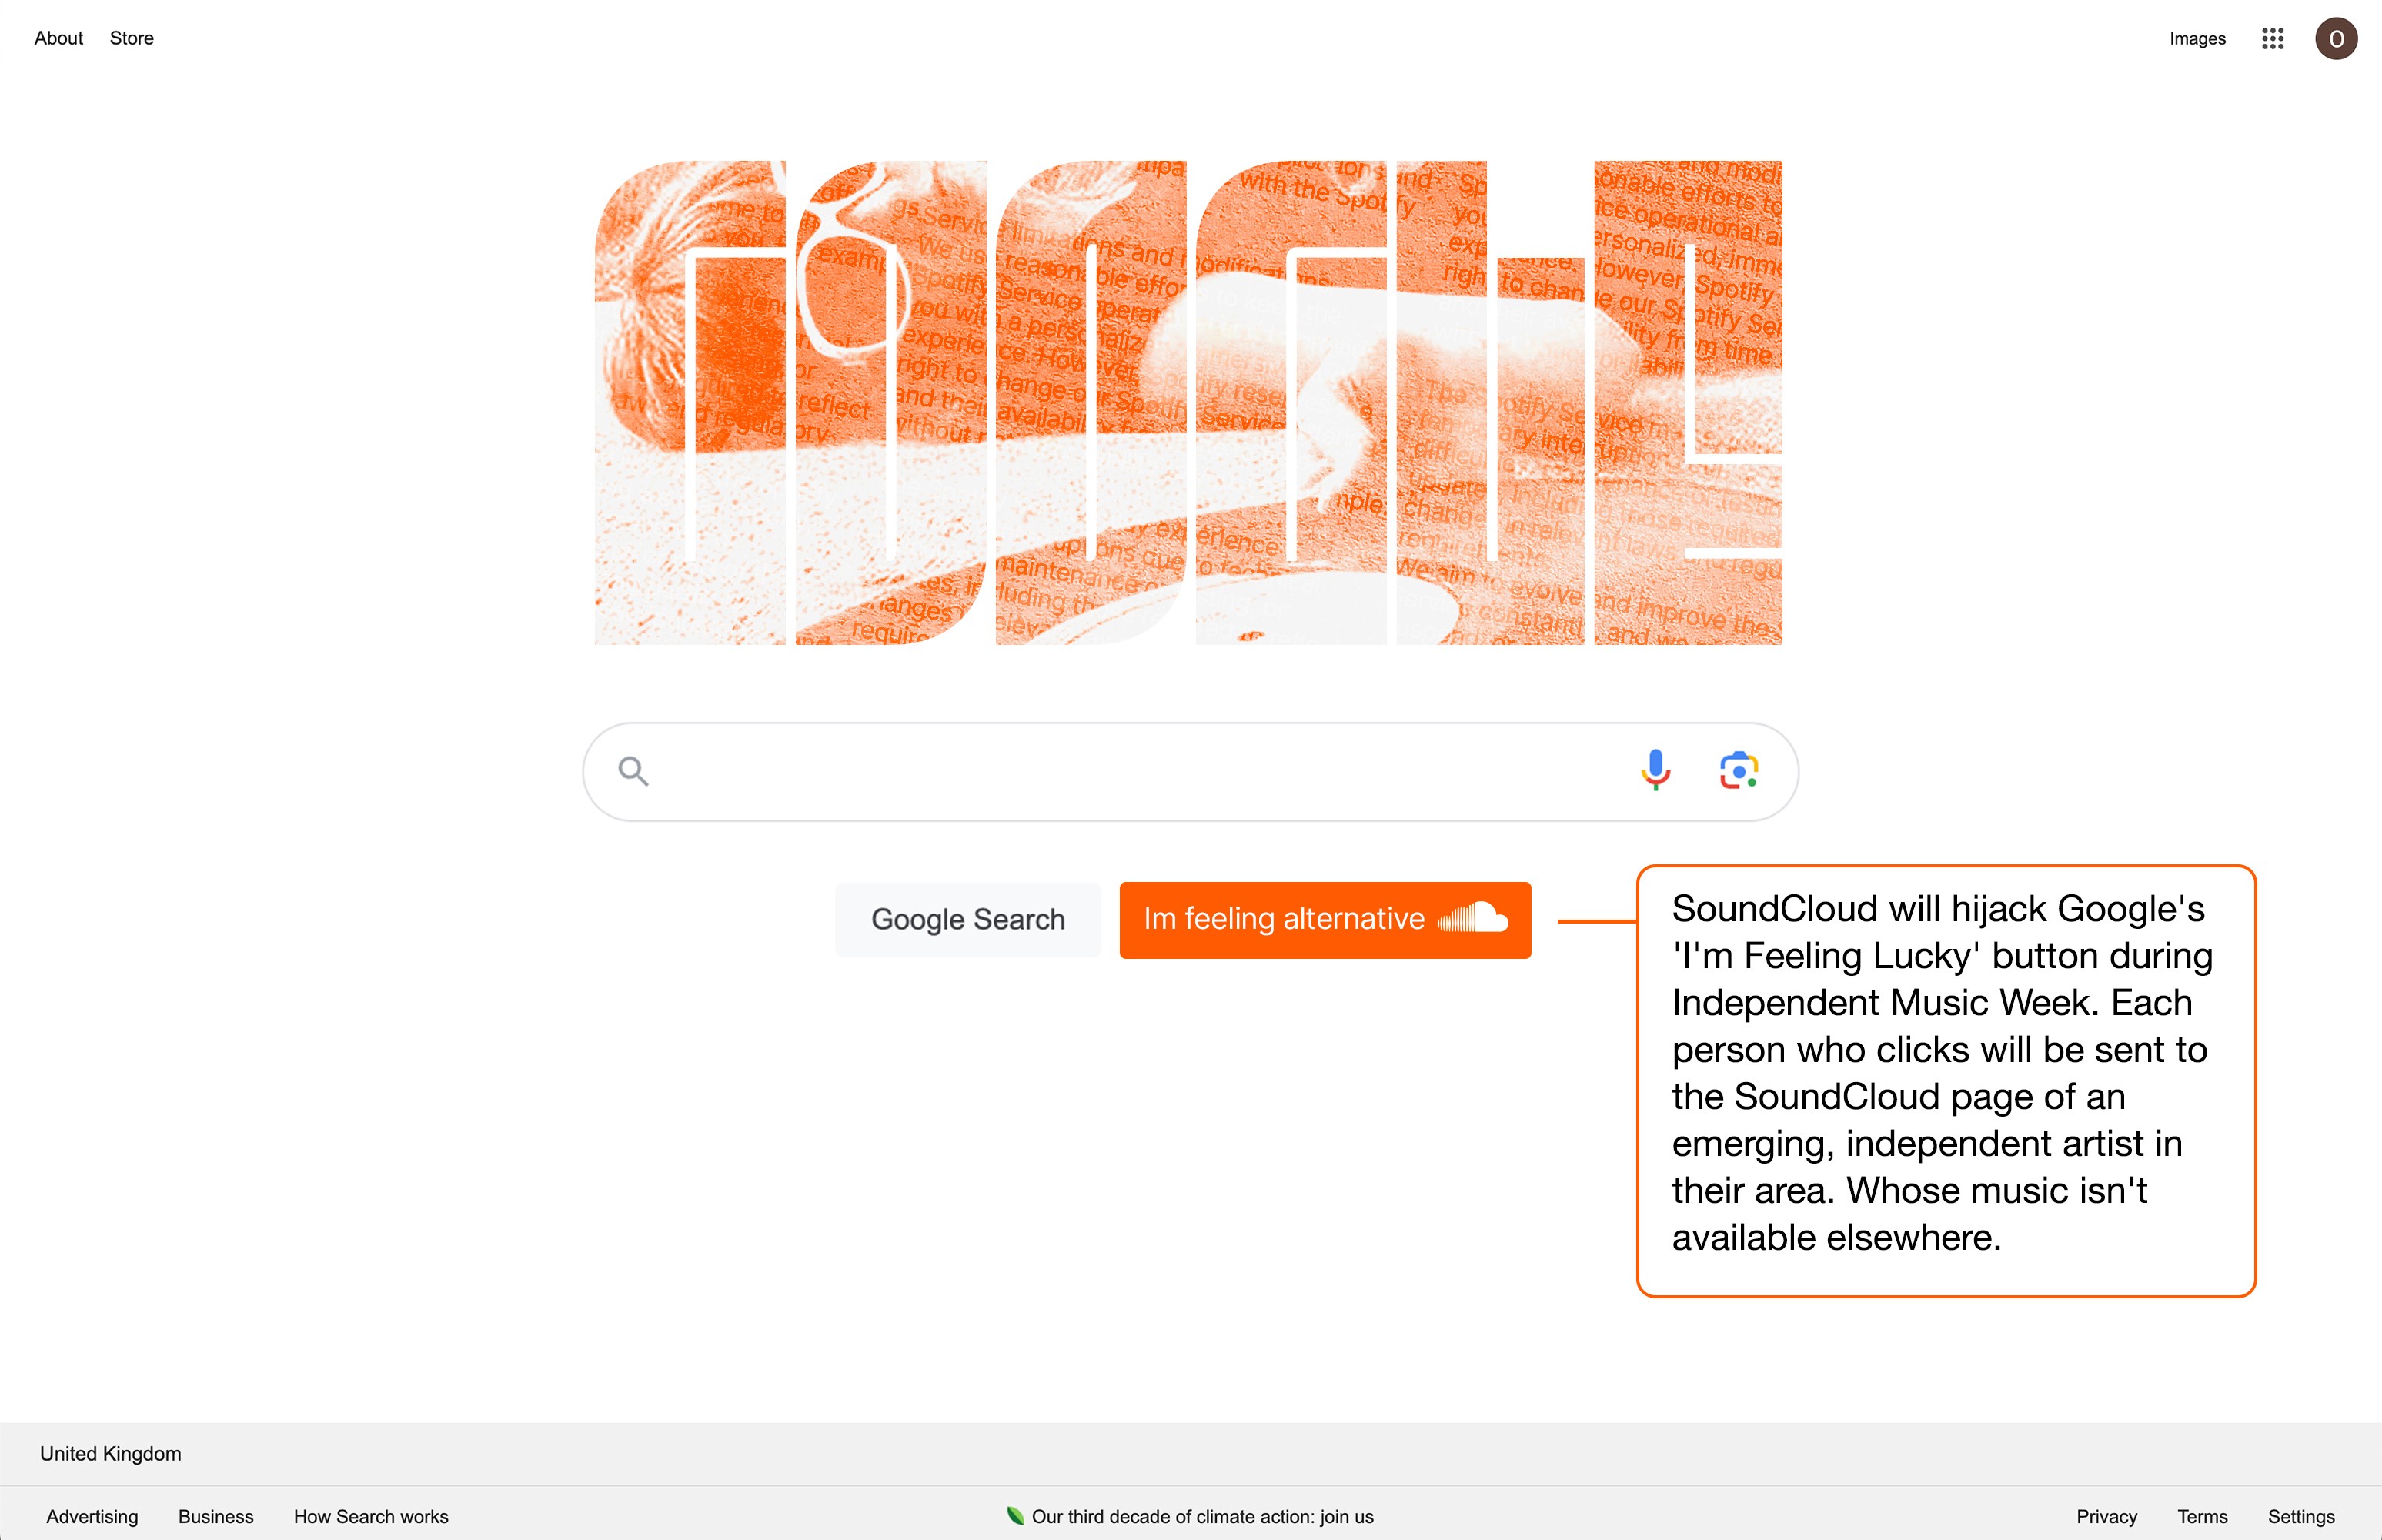Open the Business footer link
This screenshot has width=2382, height=1540.
tap(216, 1516)
